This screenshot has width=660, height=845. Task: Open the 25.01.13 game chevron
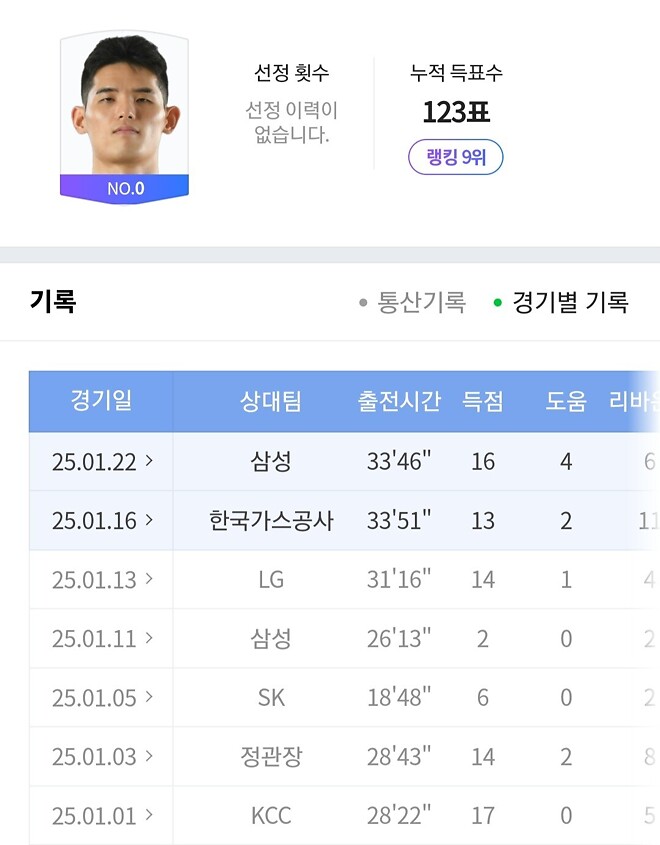pos(149,579)
